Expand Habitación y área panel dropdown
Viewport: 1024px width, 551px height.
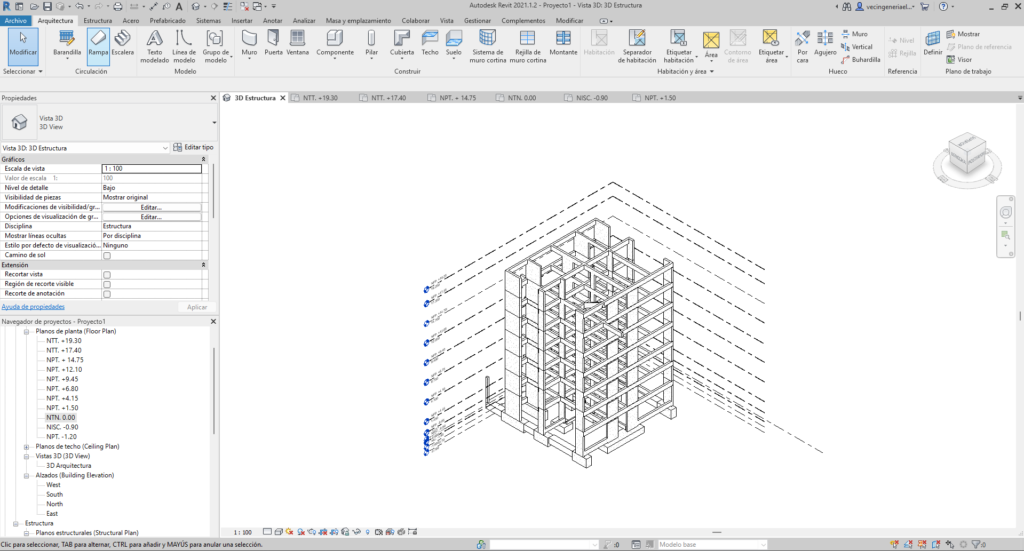685,71
